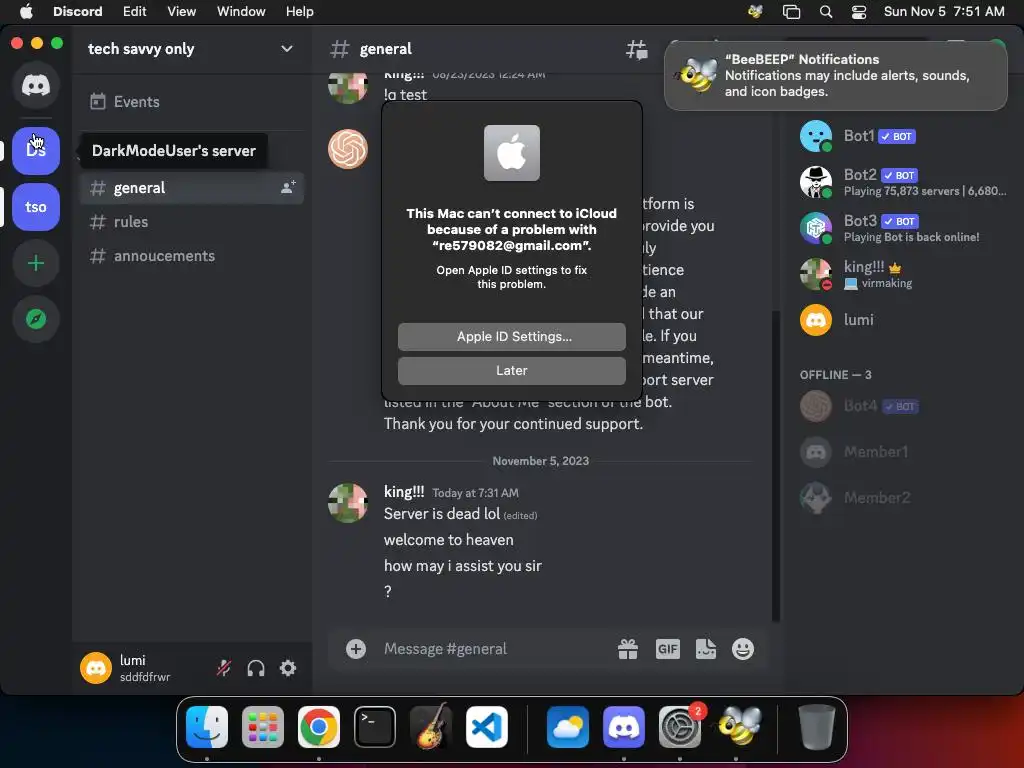This screenshot has height=768, width=1024.
Task: Open Google Chrome from the Dock
Action: point(319,727)
